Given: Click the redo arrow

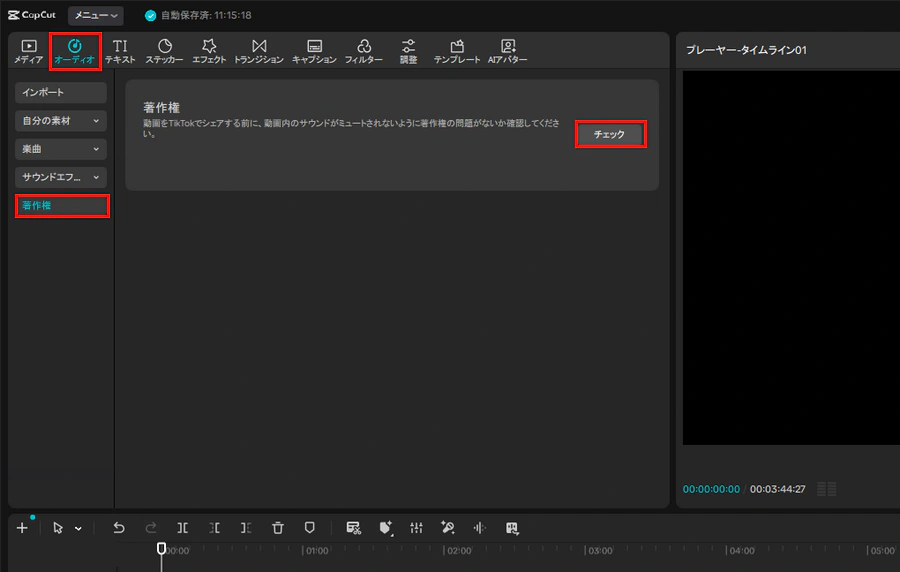Looking at the screenshot, I should (151, 528).
